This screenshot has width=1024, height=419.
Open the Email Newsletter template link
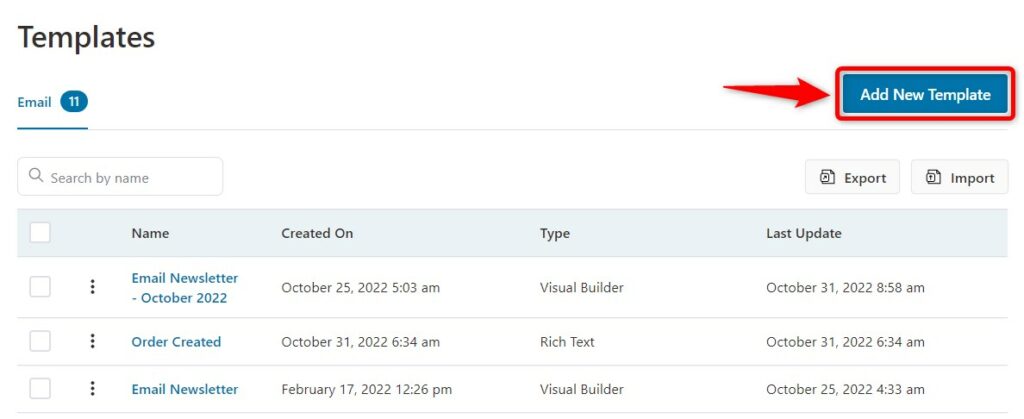[185, 389]
